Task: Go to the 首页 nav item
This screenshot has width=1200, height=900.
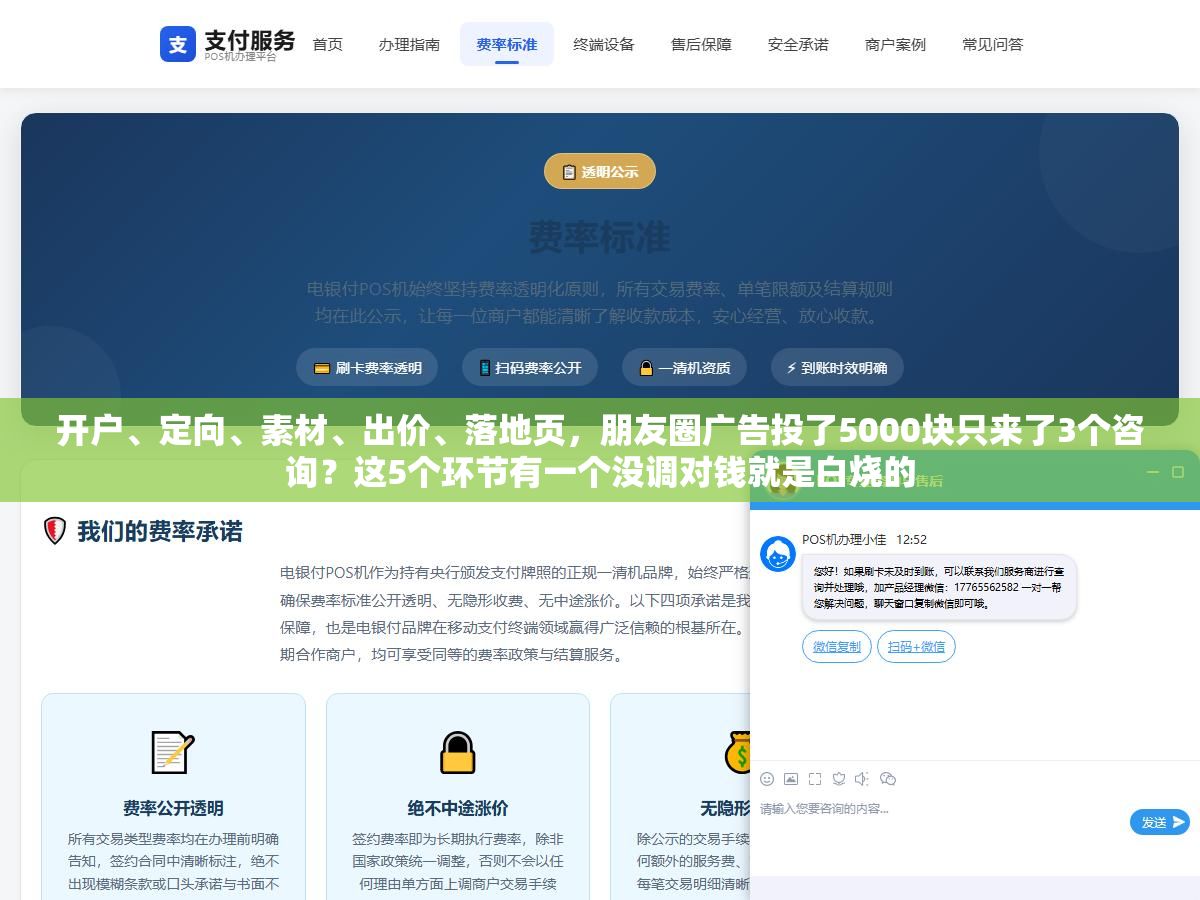Action: click(x=328, y=44)
